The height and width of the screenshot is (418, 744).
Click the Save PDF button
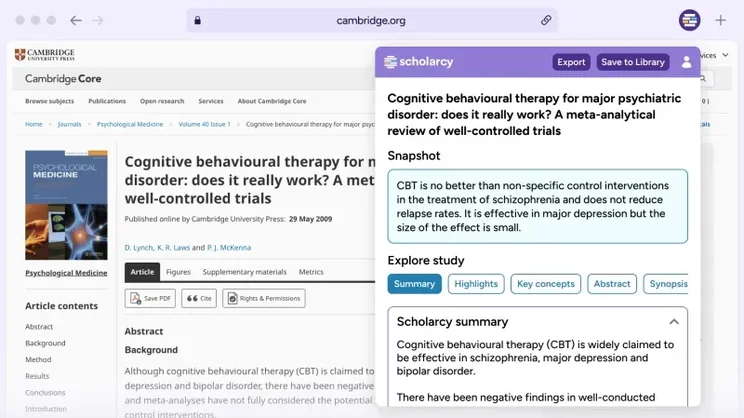coord(150,298)
